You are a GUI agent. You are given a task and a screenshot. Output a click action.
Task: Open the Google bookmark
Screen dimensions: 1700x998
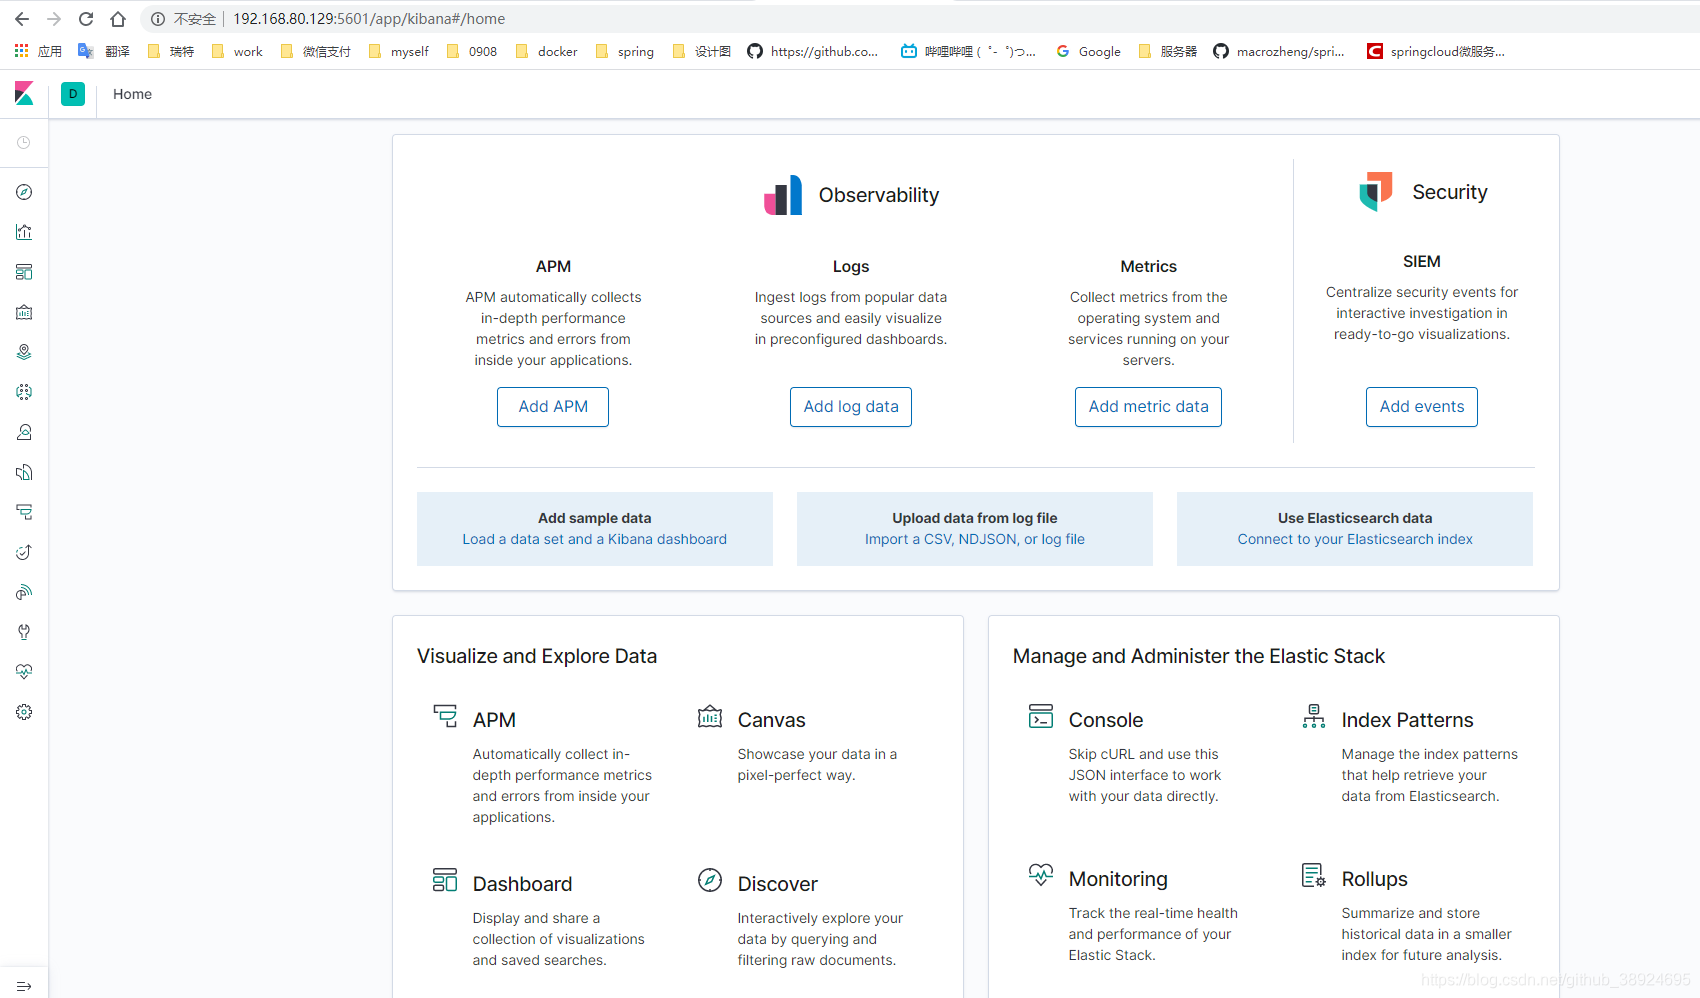point(1089,51)
